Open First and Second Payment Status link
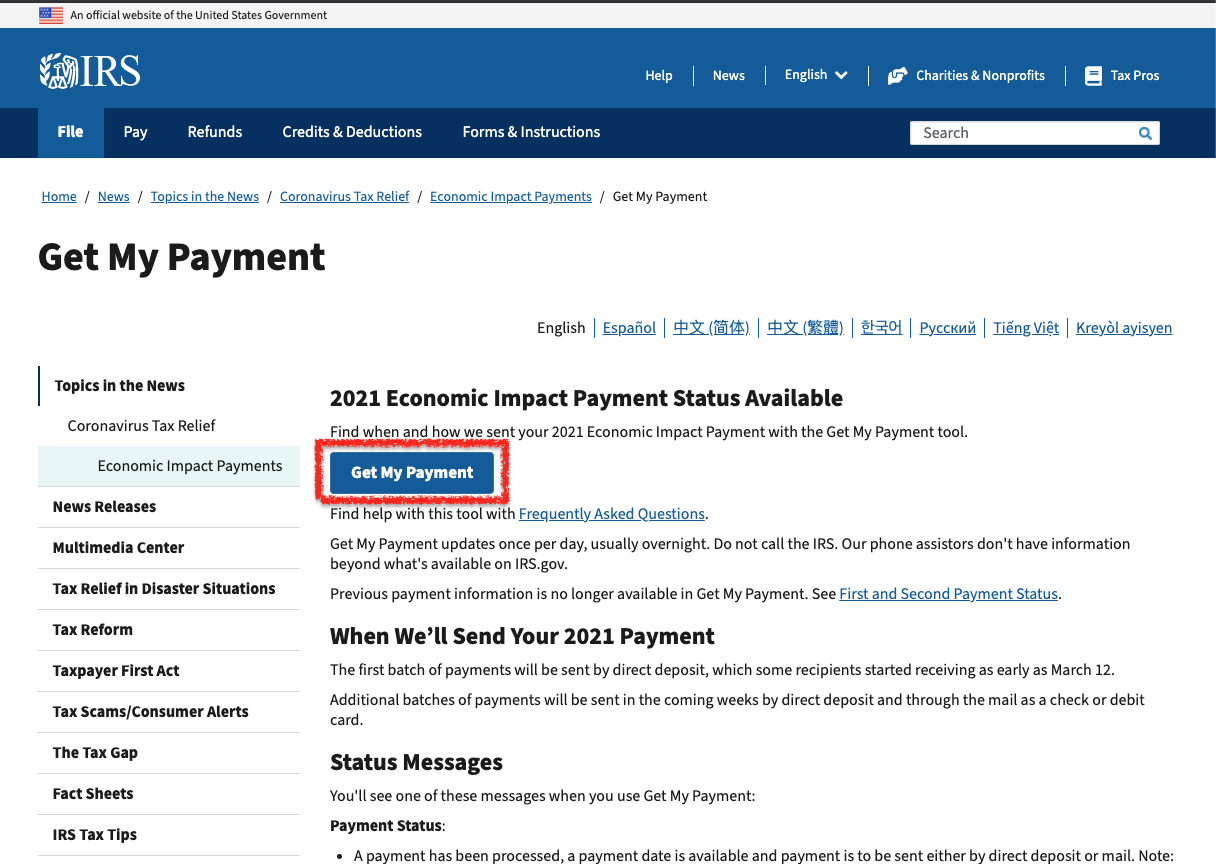The image size is (1216, 864). click(948, 594)
